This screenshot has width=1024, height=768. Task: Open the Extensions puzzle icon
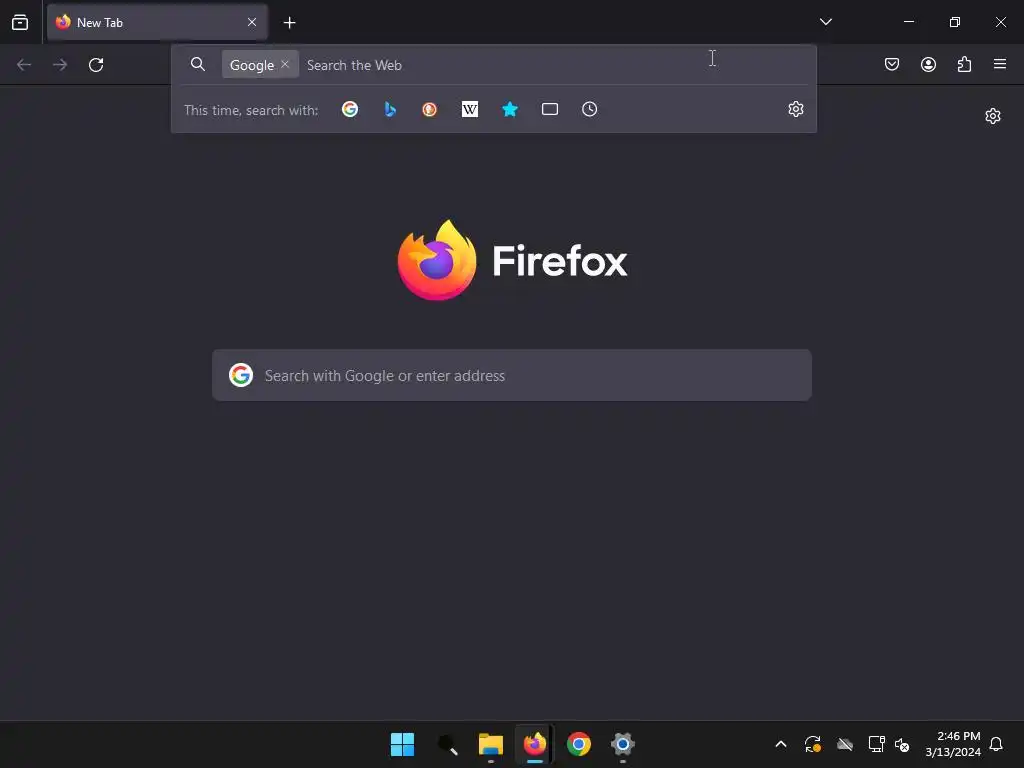click(965, 64)
